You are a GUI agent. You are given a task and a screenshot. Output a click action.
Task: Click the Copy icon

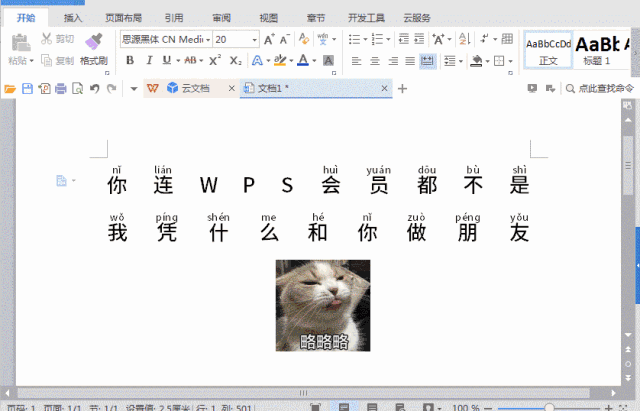click(x=46, y=60)
